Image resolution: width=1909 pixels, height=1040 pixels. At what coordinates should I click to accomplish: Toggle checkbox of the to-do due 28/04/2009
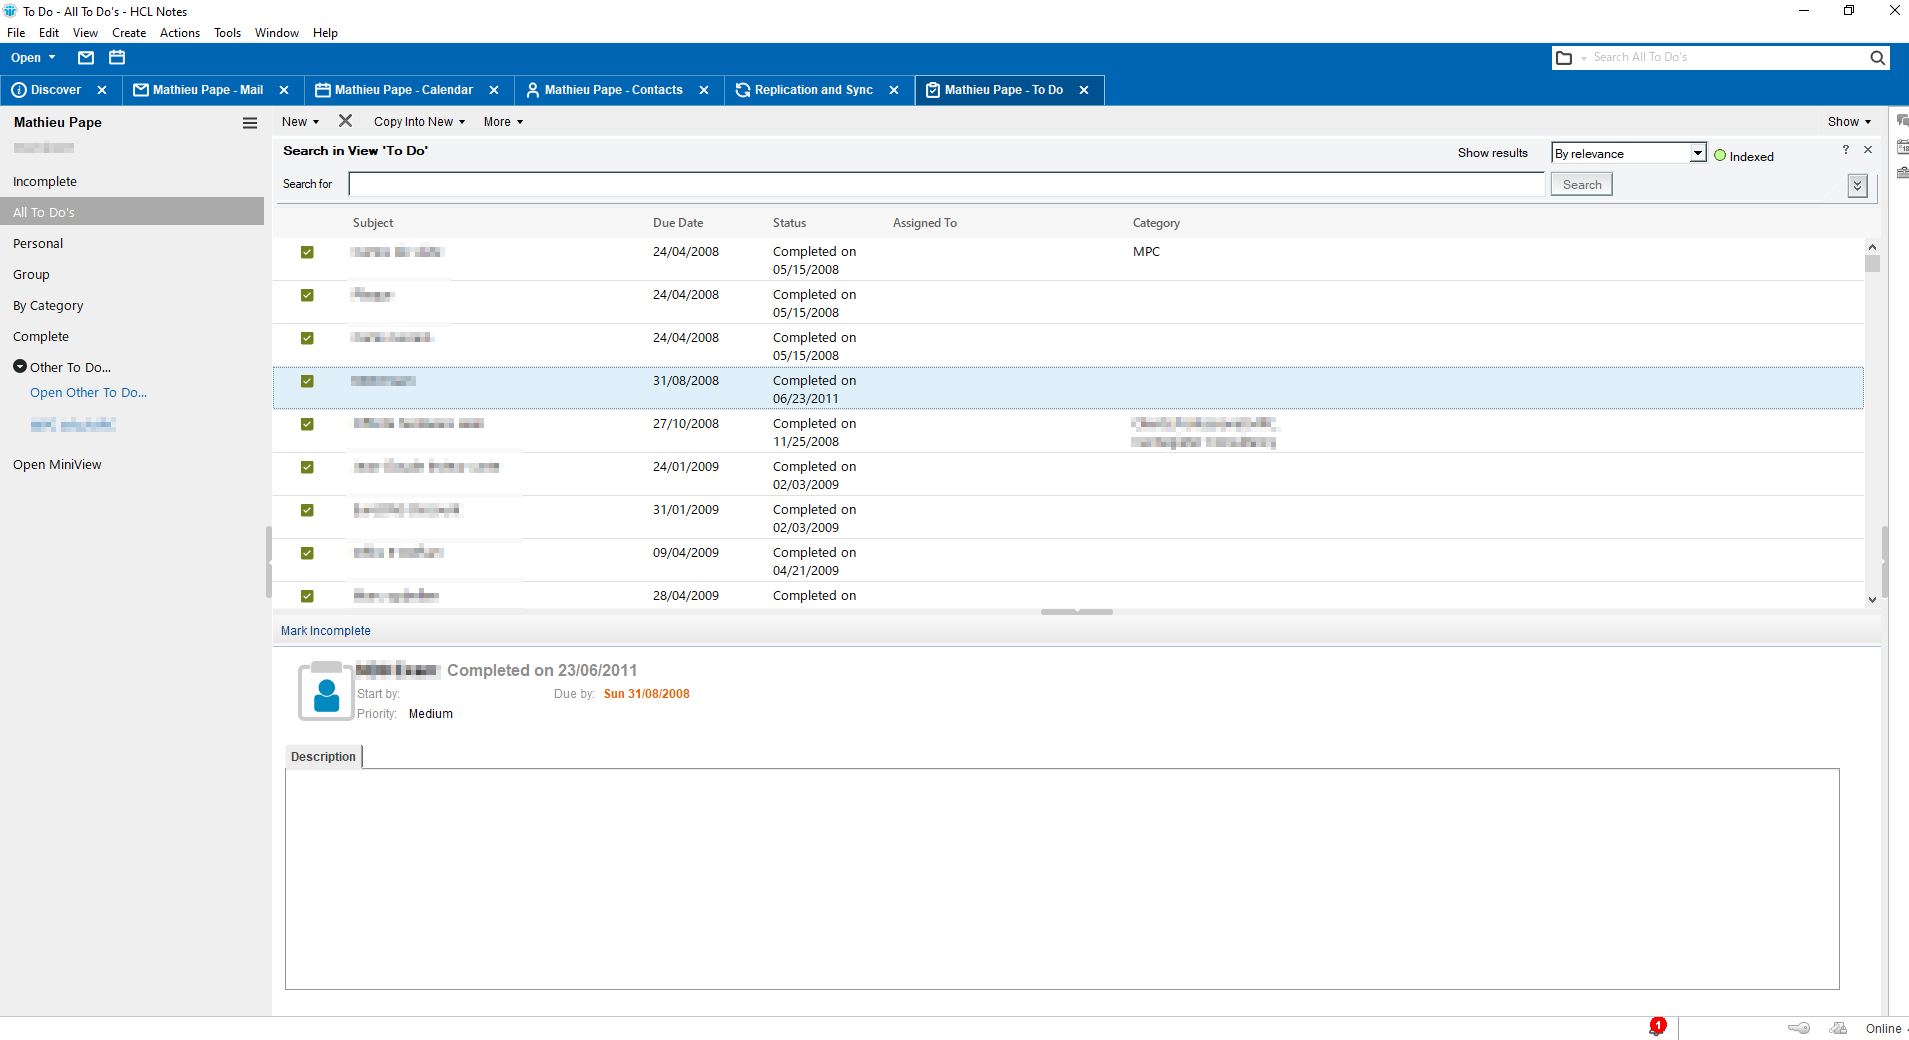(307, 596)
